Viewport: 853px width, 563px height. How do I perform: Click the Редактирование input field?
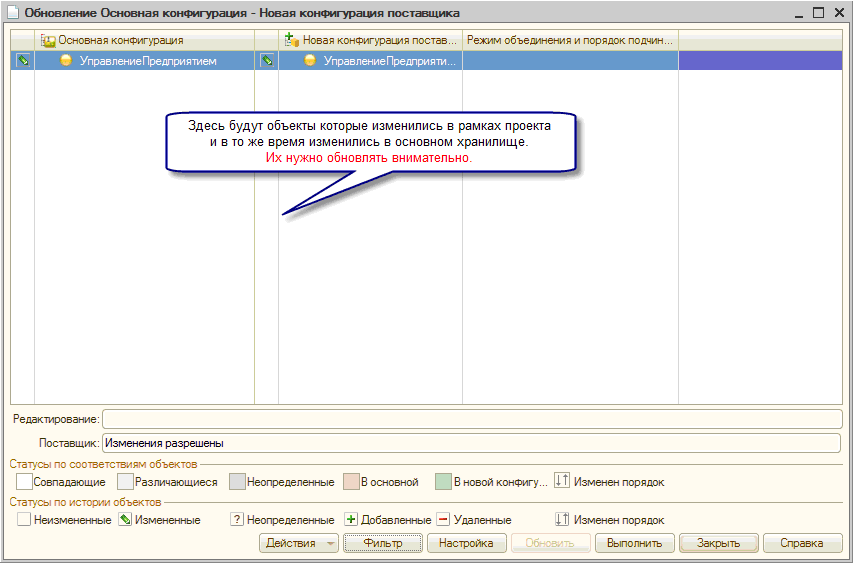[x=471, y=418]
